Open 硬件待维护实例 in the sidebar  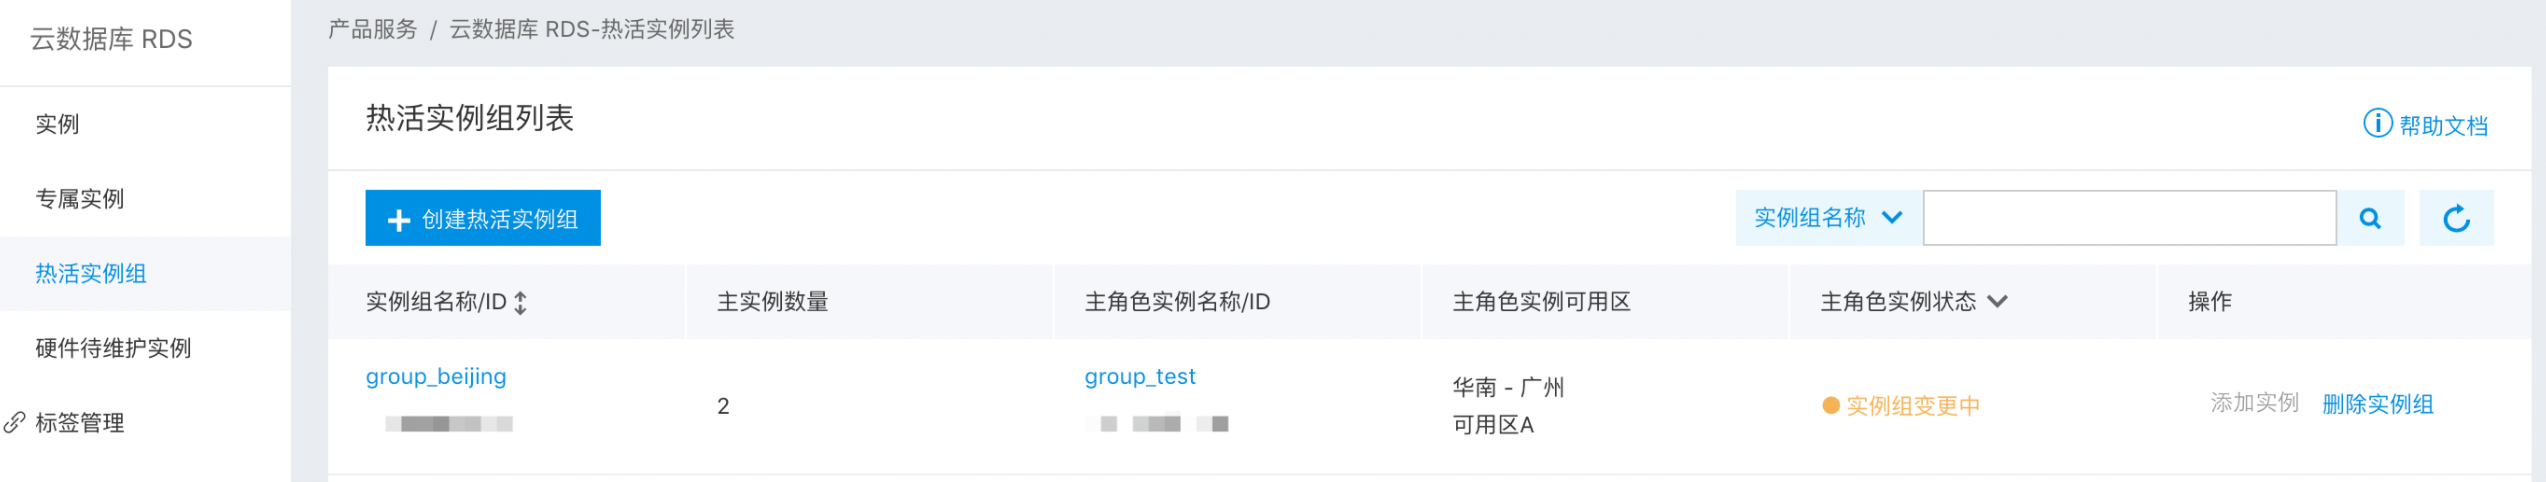tap(113, 348)
